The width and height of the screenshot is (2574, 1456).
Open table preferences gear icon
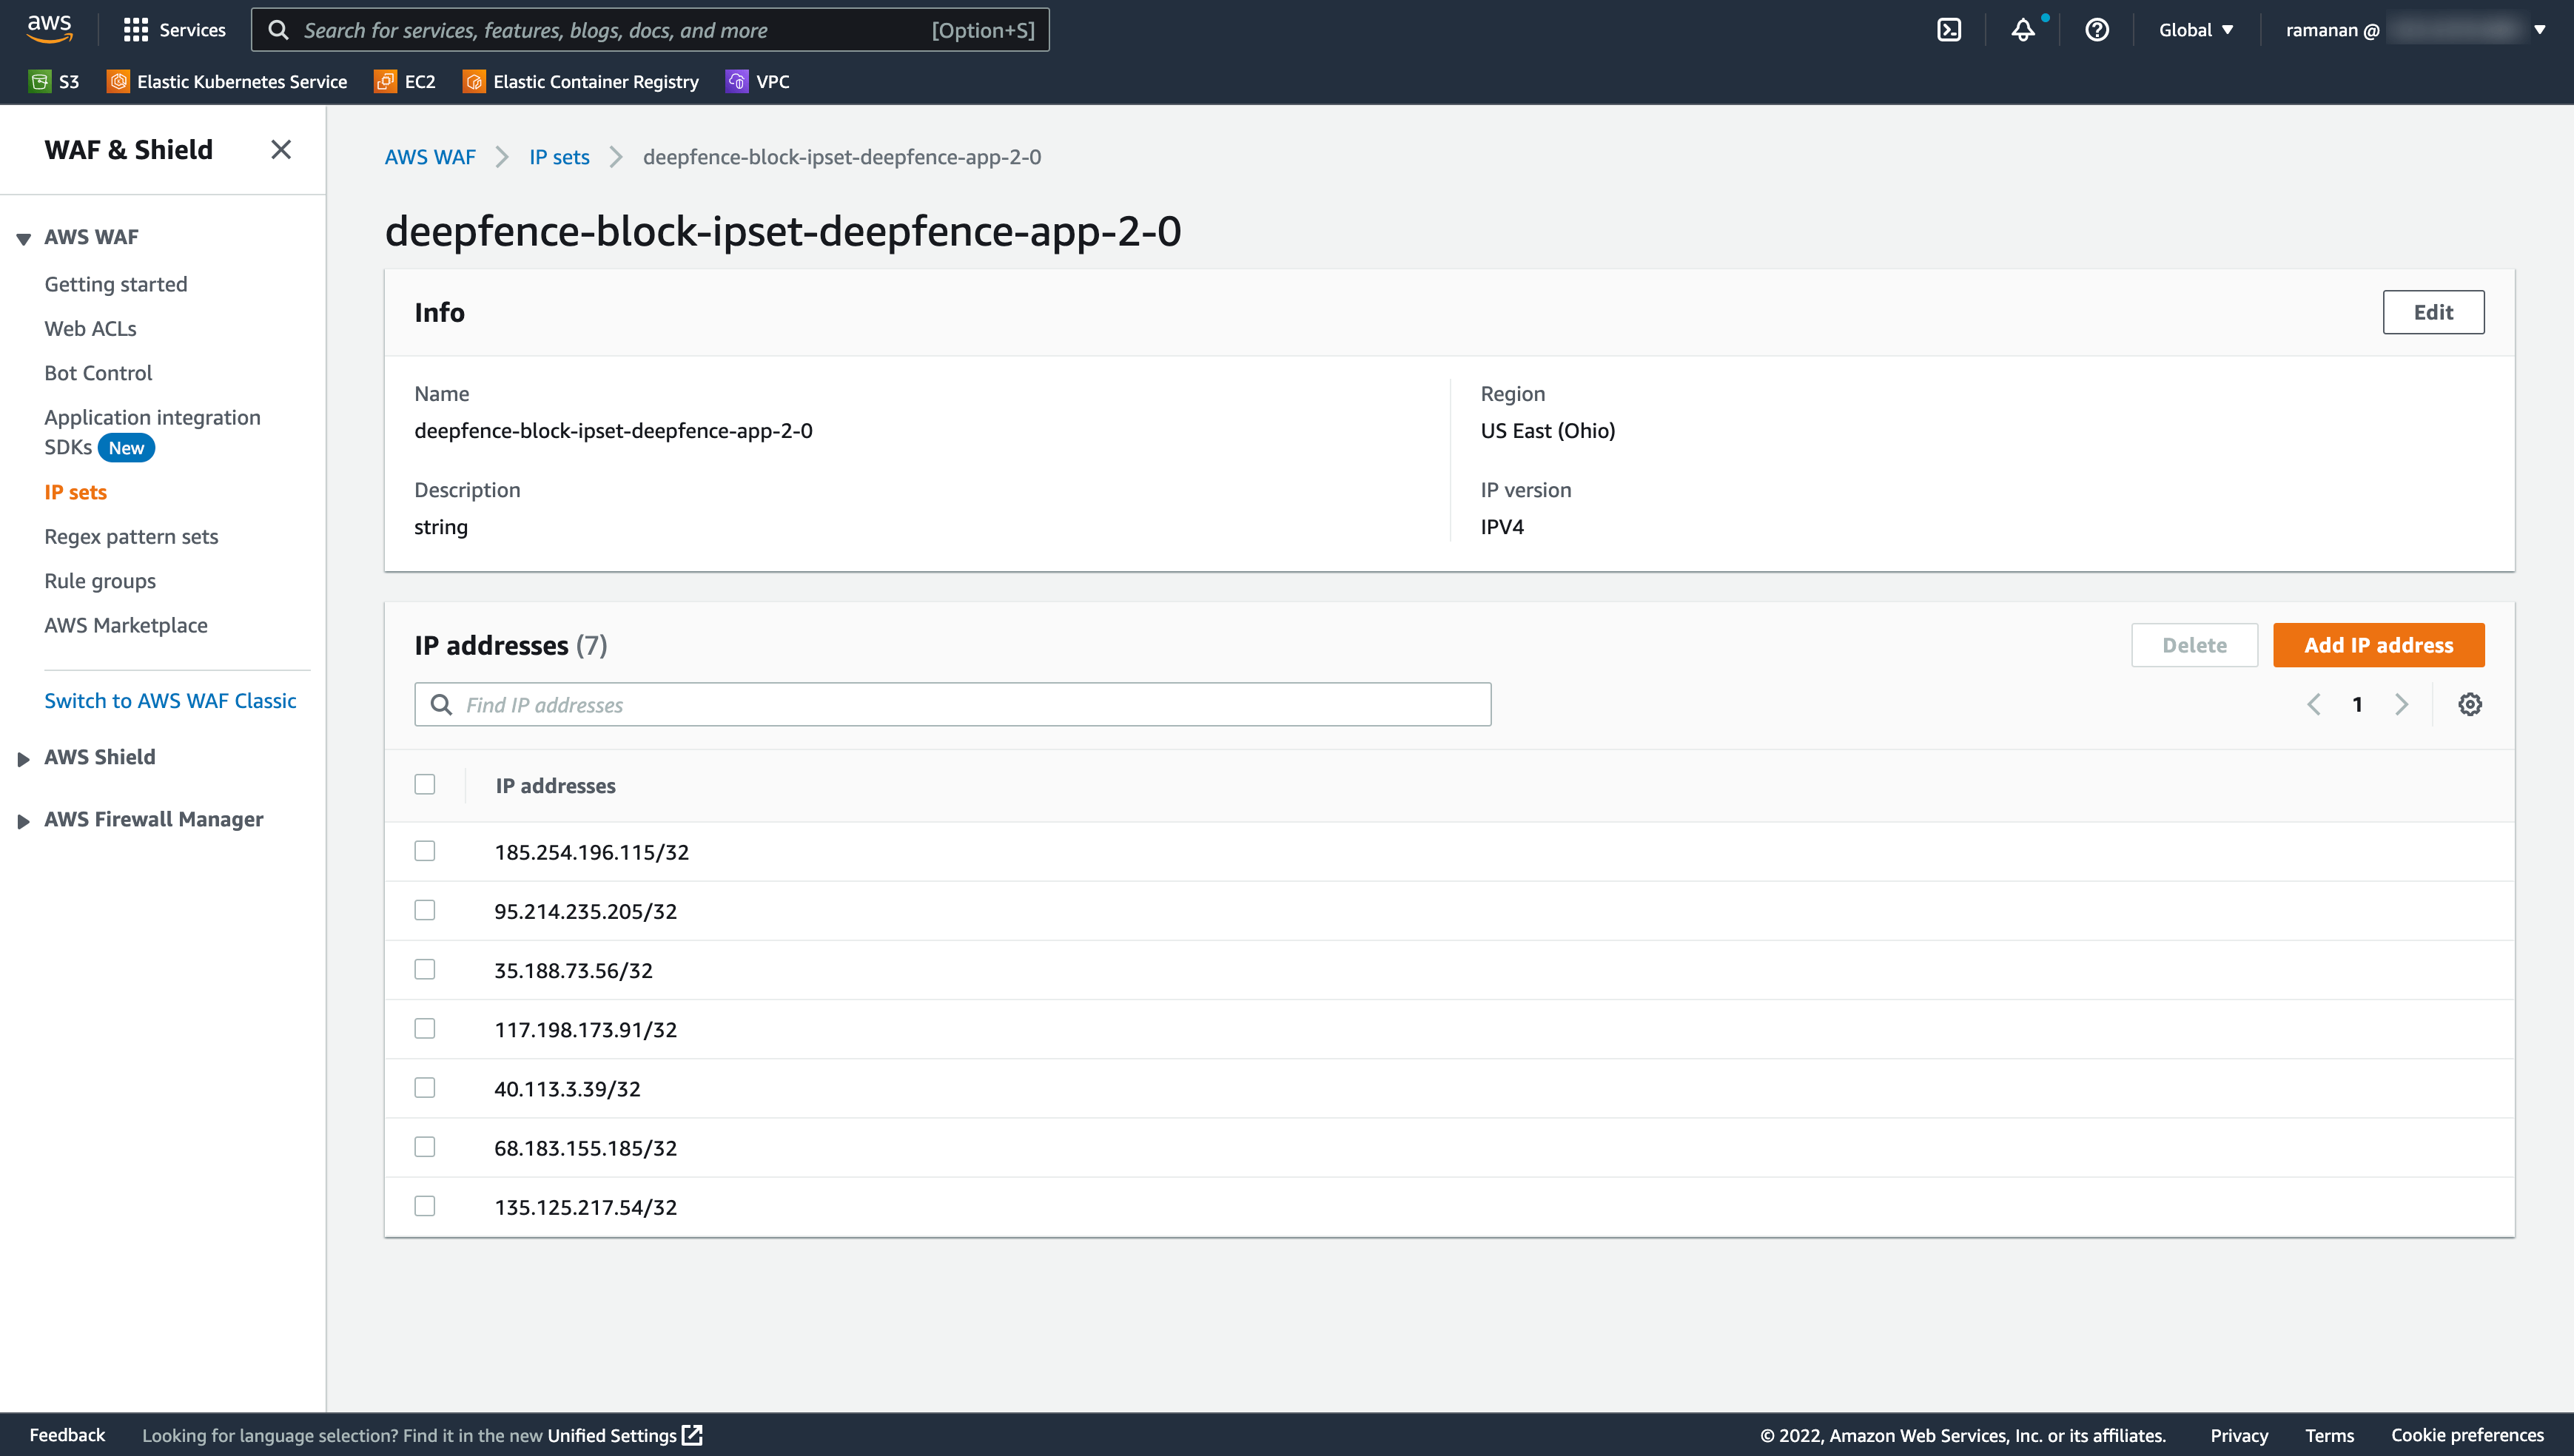click(x=2470, y=704)
